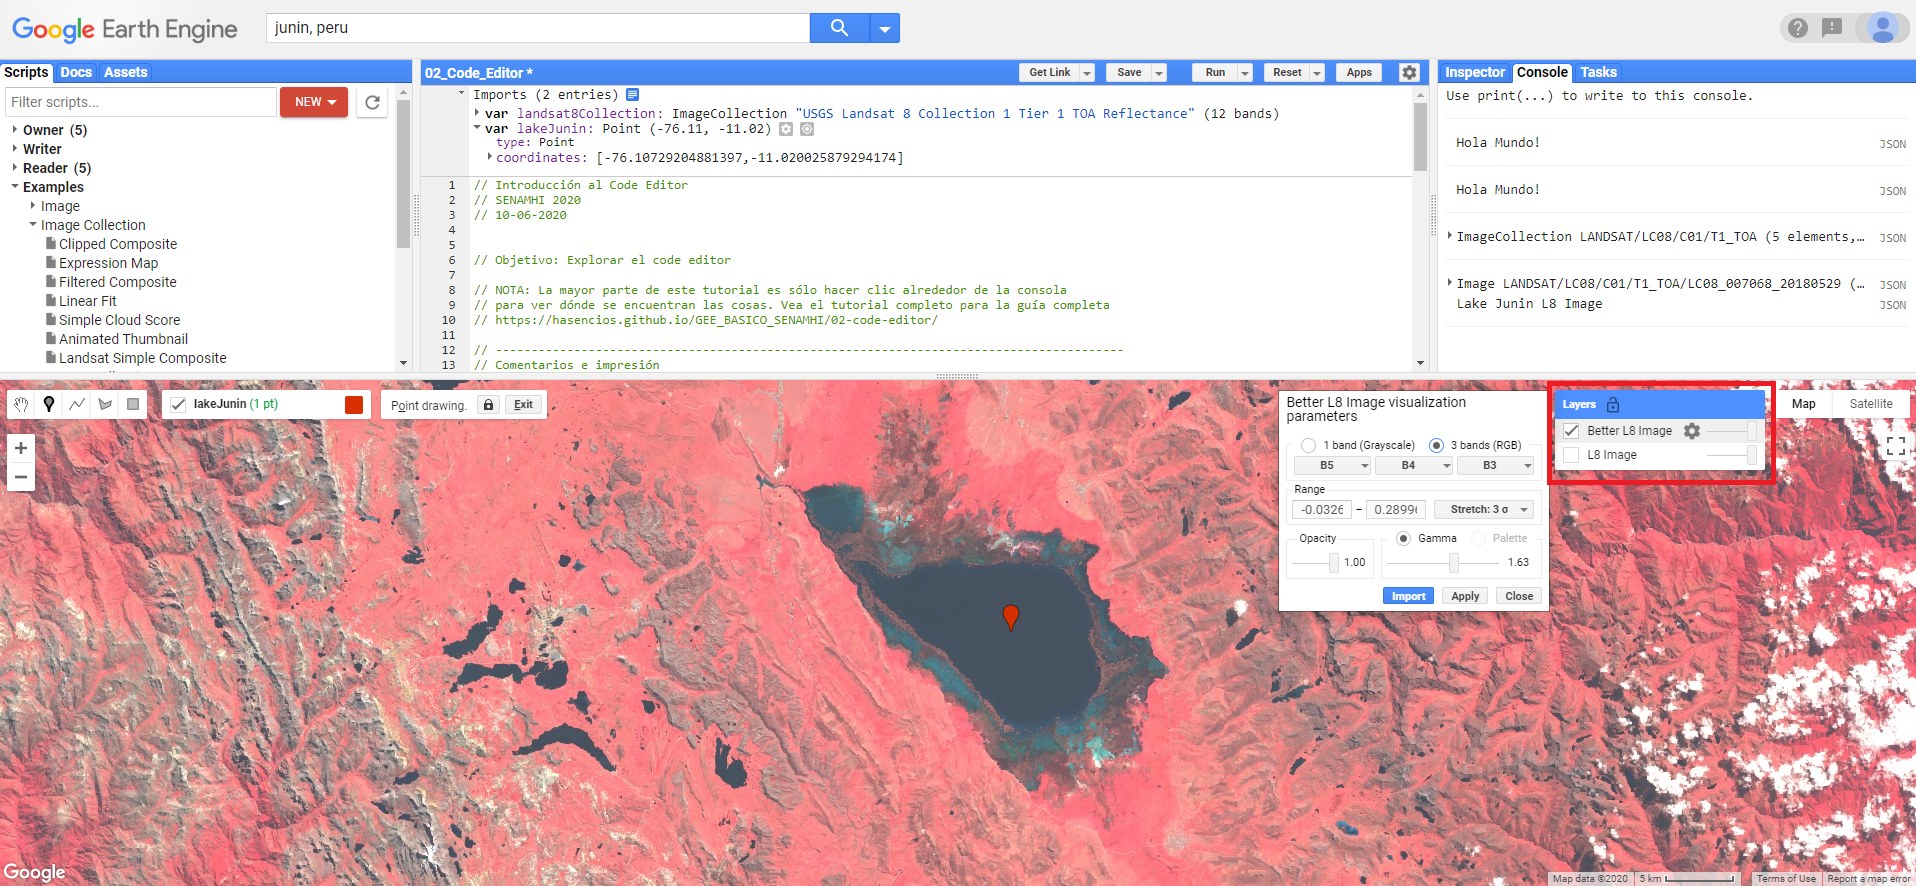This screenshot has height=886, width=1916.
Task: Open Better L8 Image layer settings gear
Action: click(1692, 431)
